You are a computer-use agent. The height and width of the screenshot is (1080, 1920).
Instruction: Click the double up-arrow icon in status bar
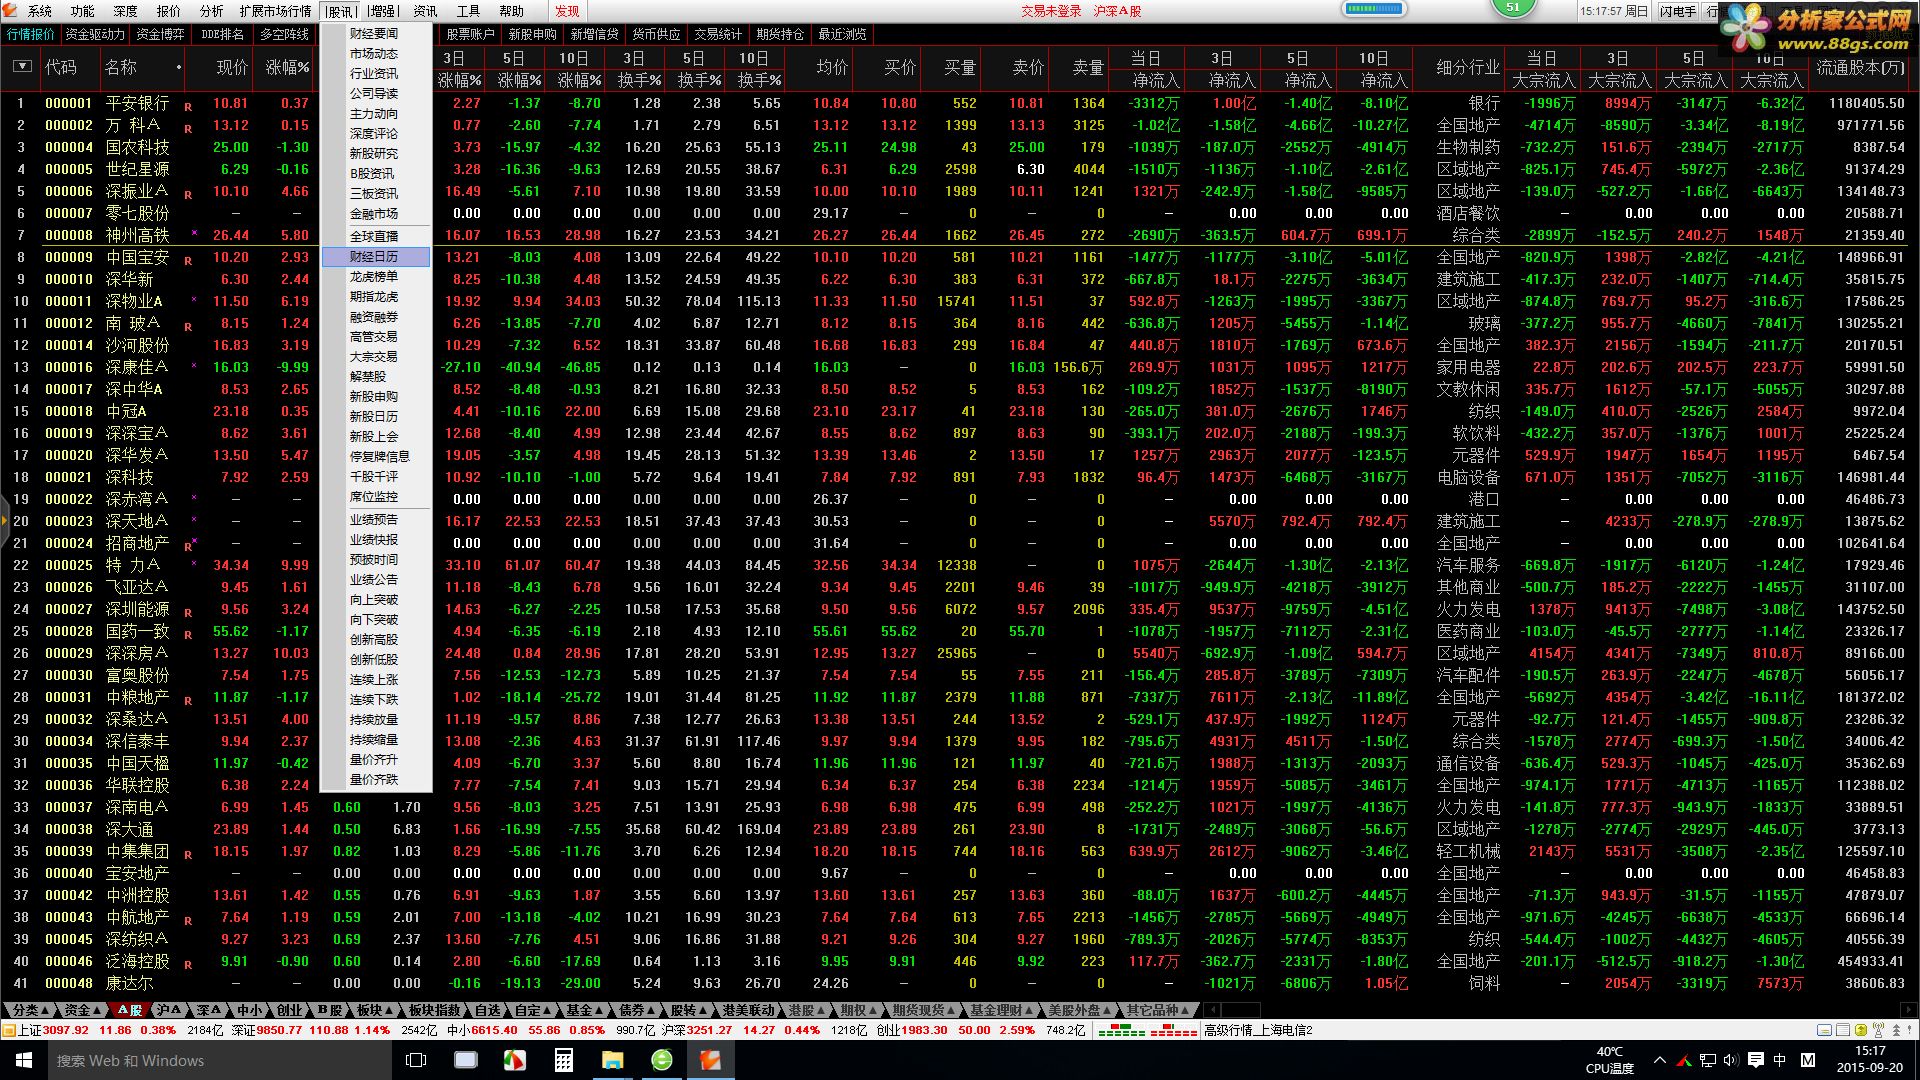pos(1896,1030)
